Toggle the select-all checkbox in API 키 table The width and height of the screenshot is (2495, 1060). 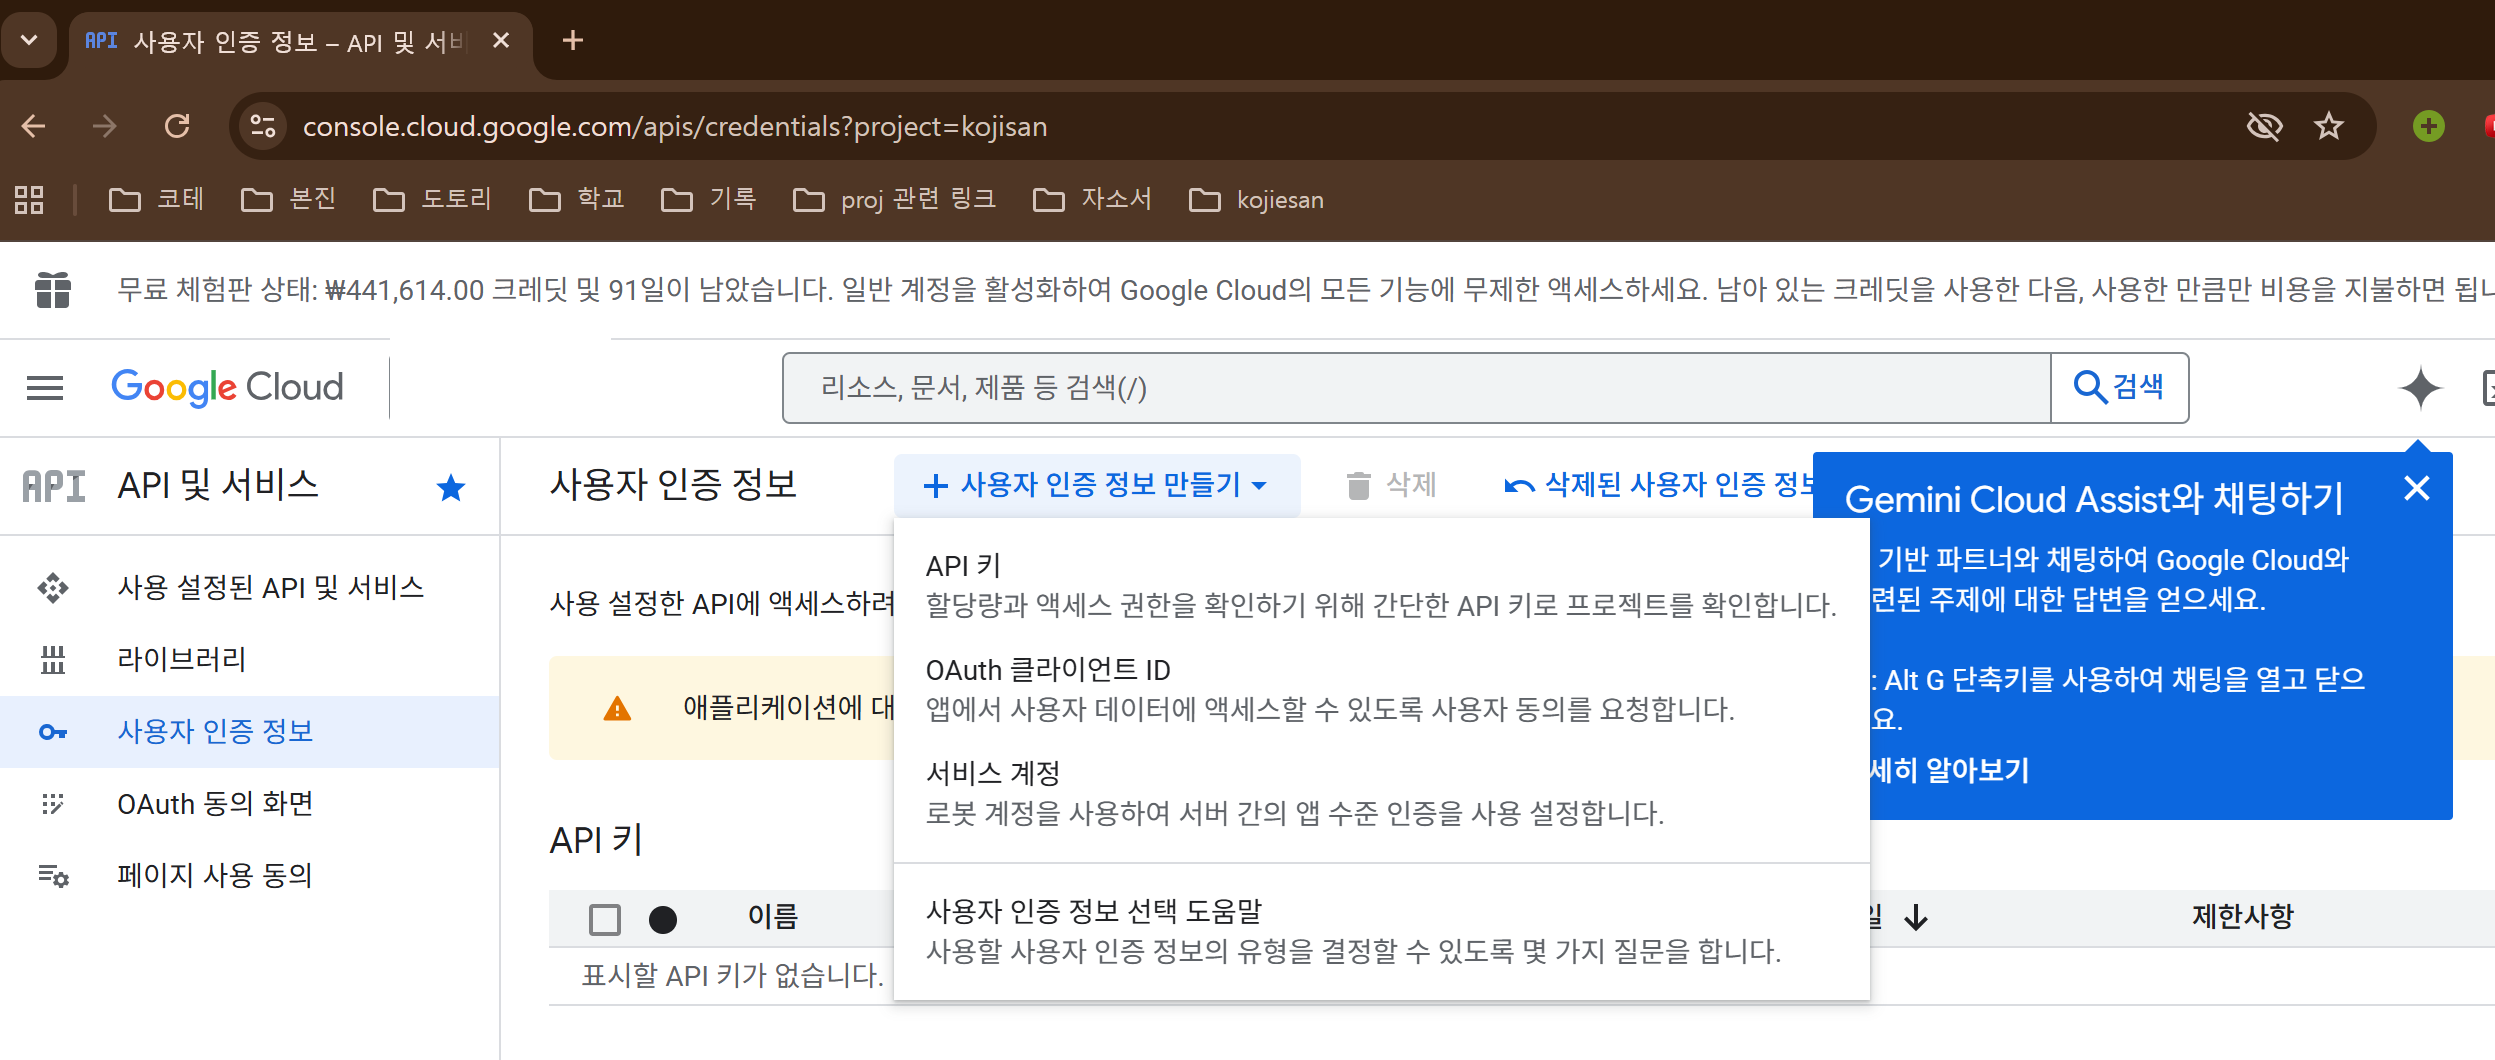(605, 919)
